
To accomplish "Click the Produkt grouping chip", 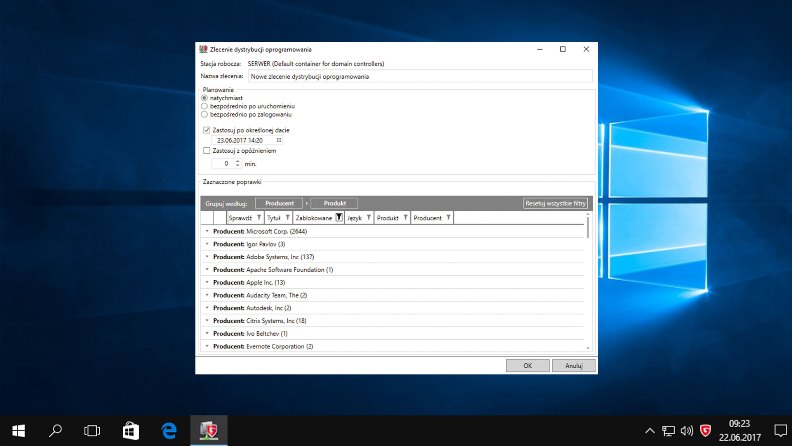I will click(334, 203).
